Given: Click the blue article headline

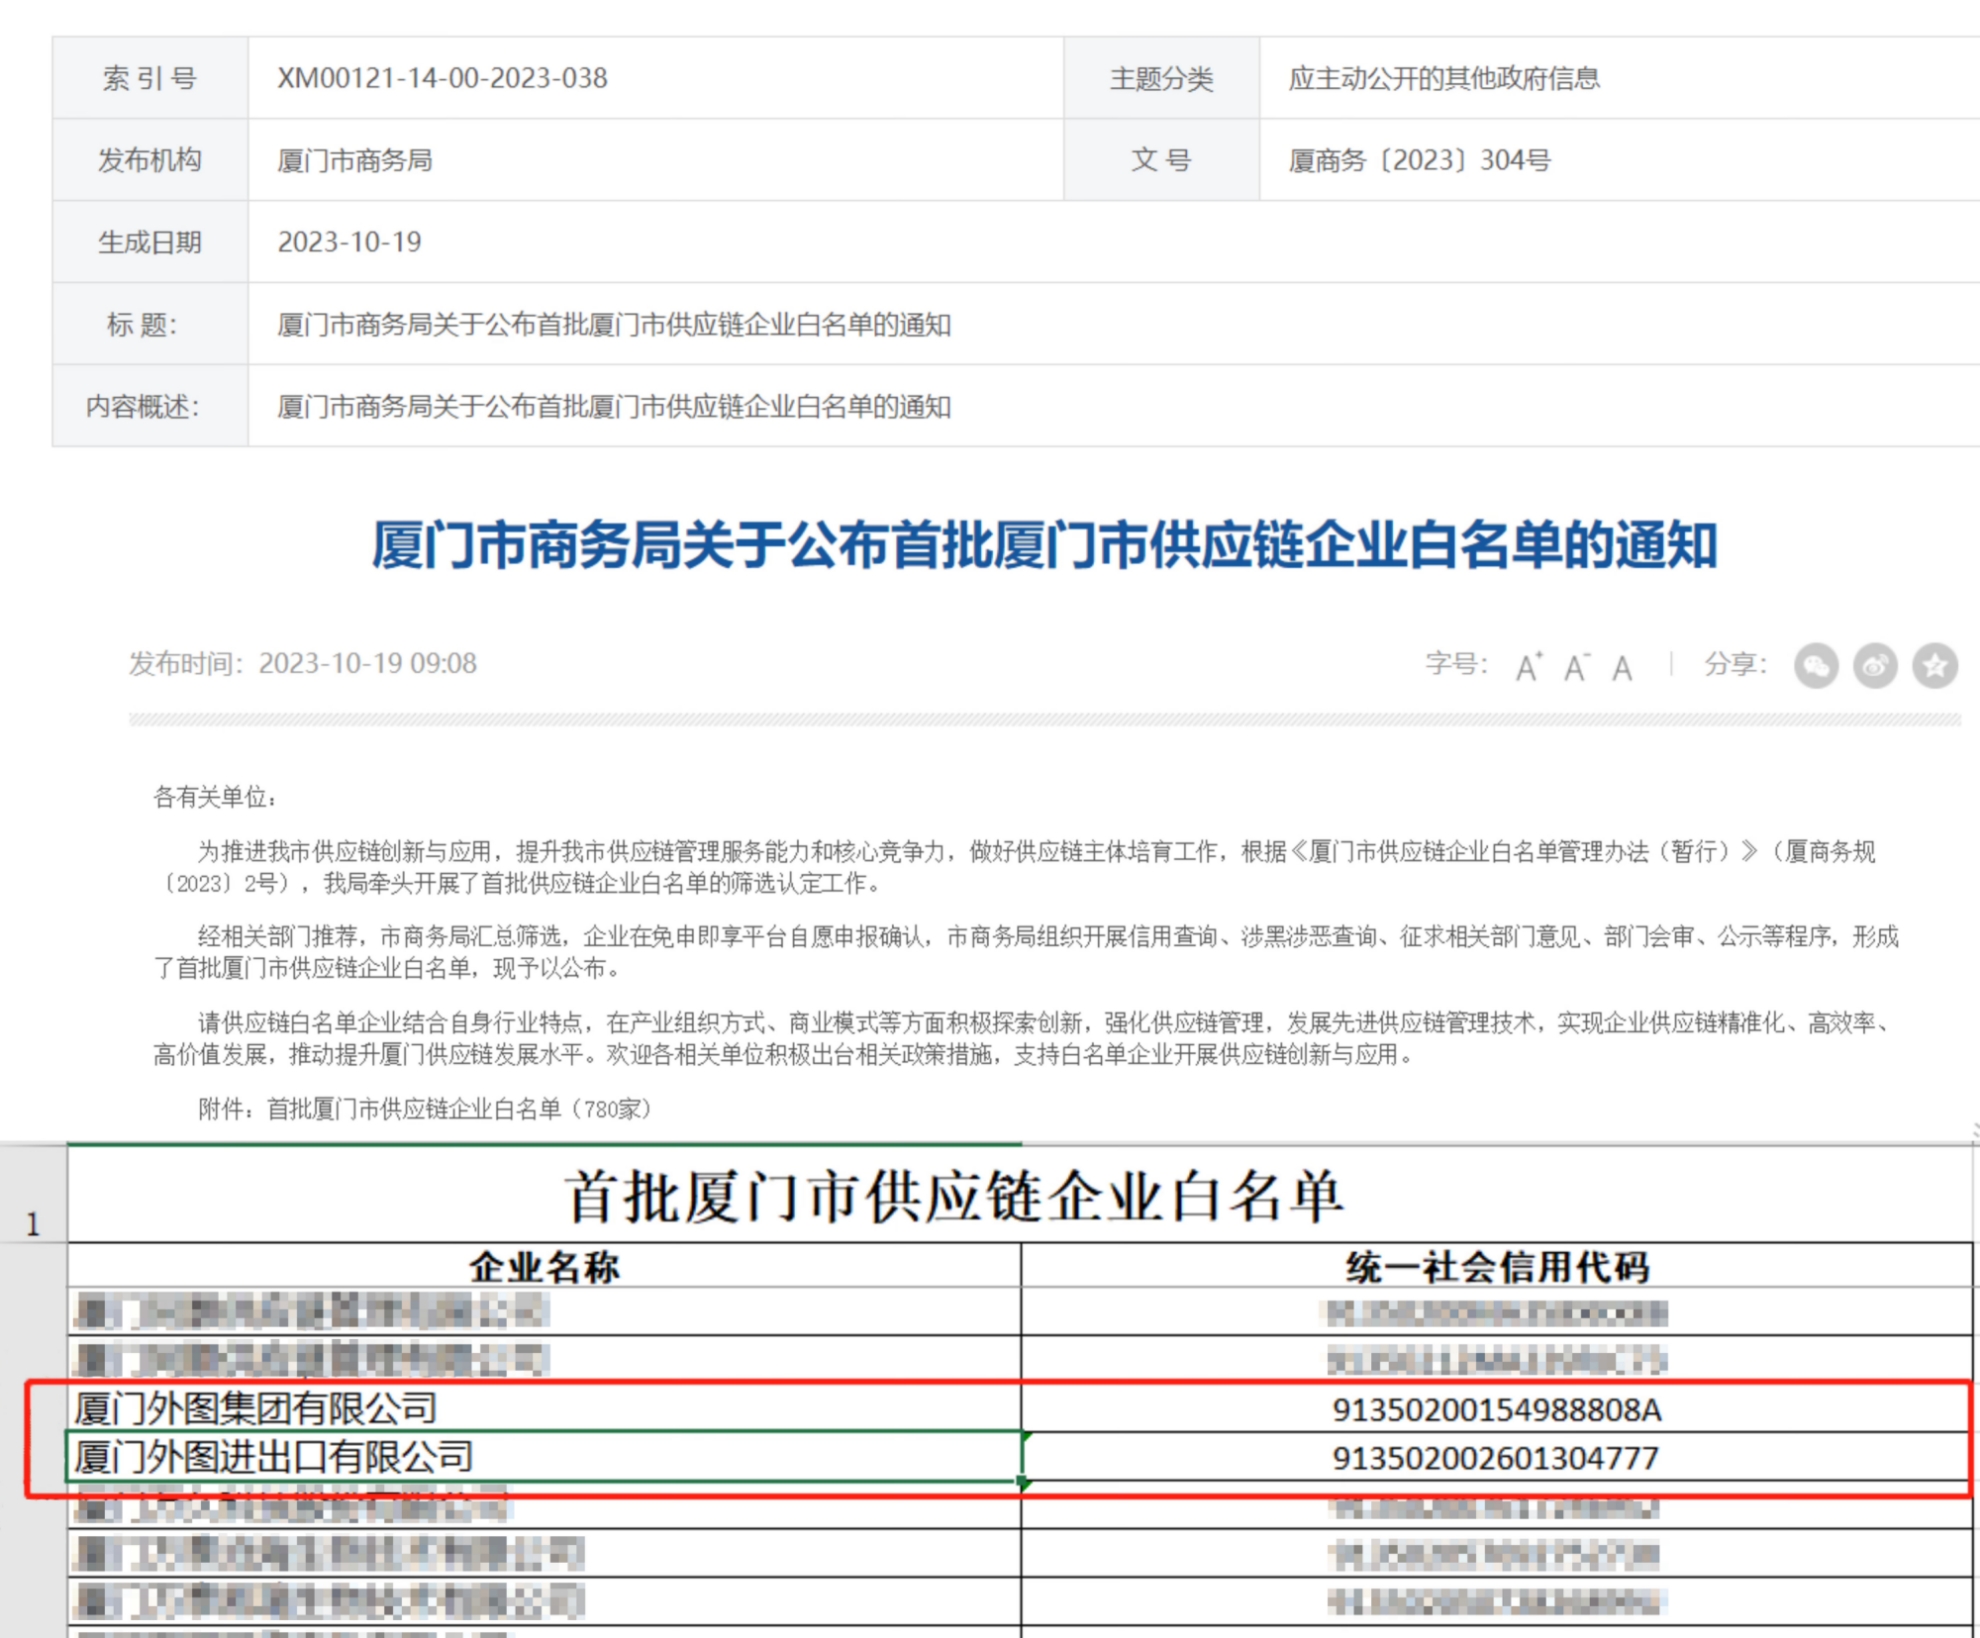Looking at the screenshot, I should pos(1044,545).
